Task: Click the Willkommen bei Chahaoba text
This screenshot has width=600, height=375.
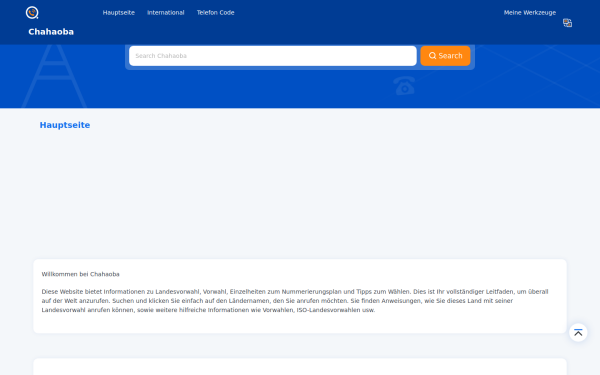Action: (x=80, y=274)
